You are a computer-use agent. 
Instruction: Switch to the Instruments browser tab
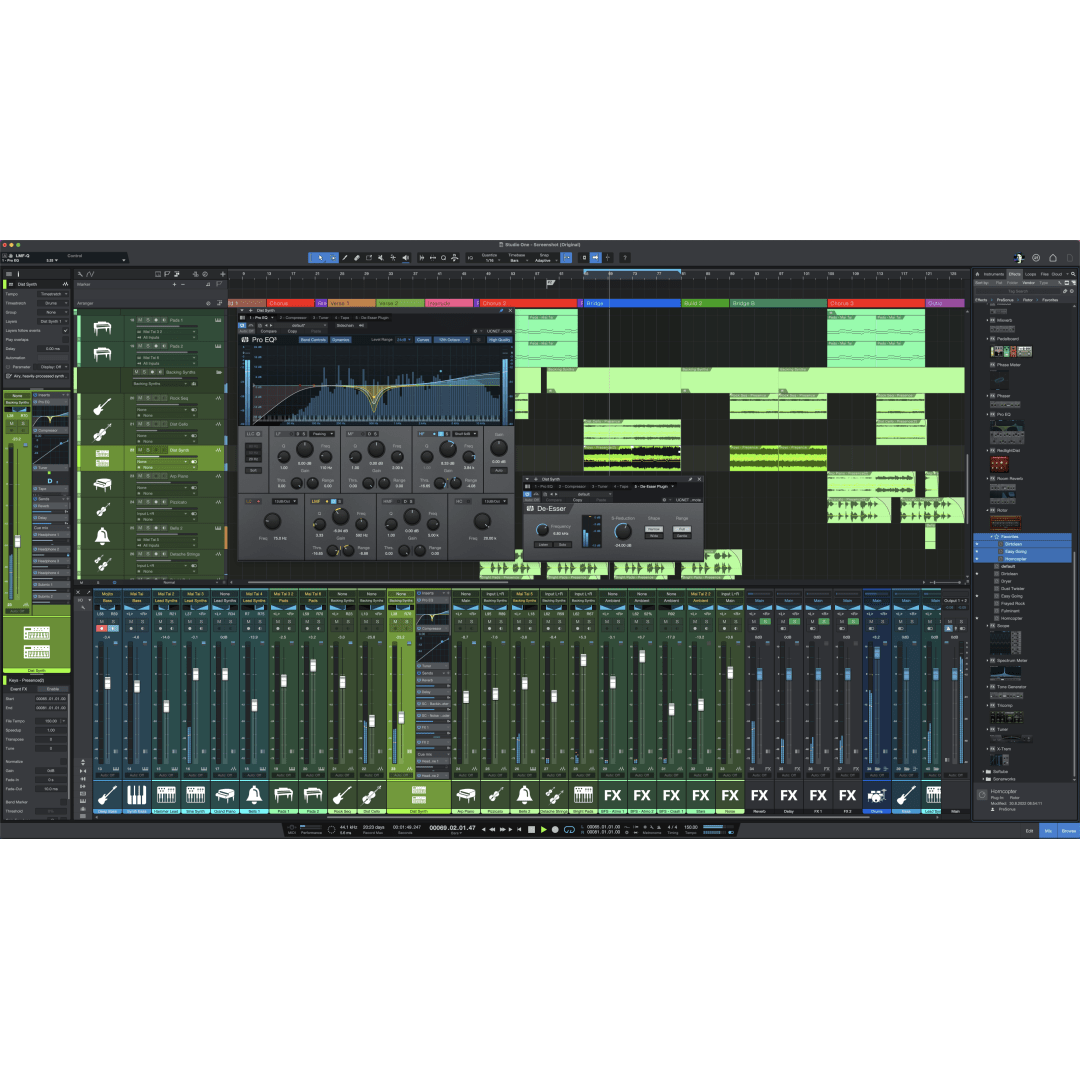click(994, 274)
